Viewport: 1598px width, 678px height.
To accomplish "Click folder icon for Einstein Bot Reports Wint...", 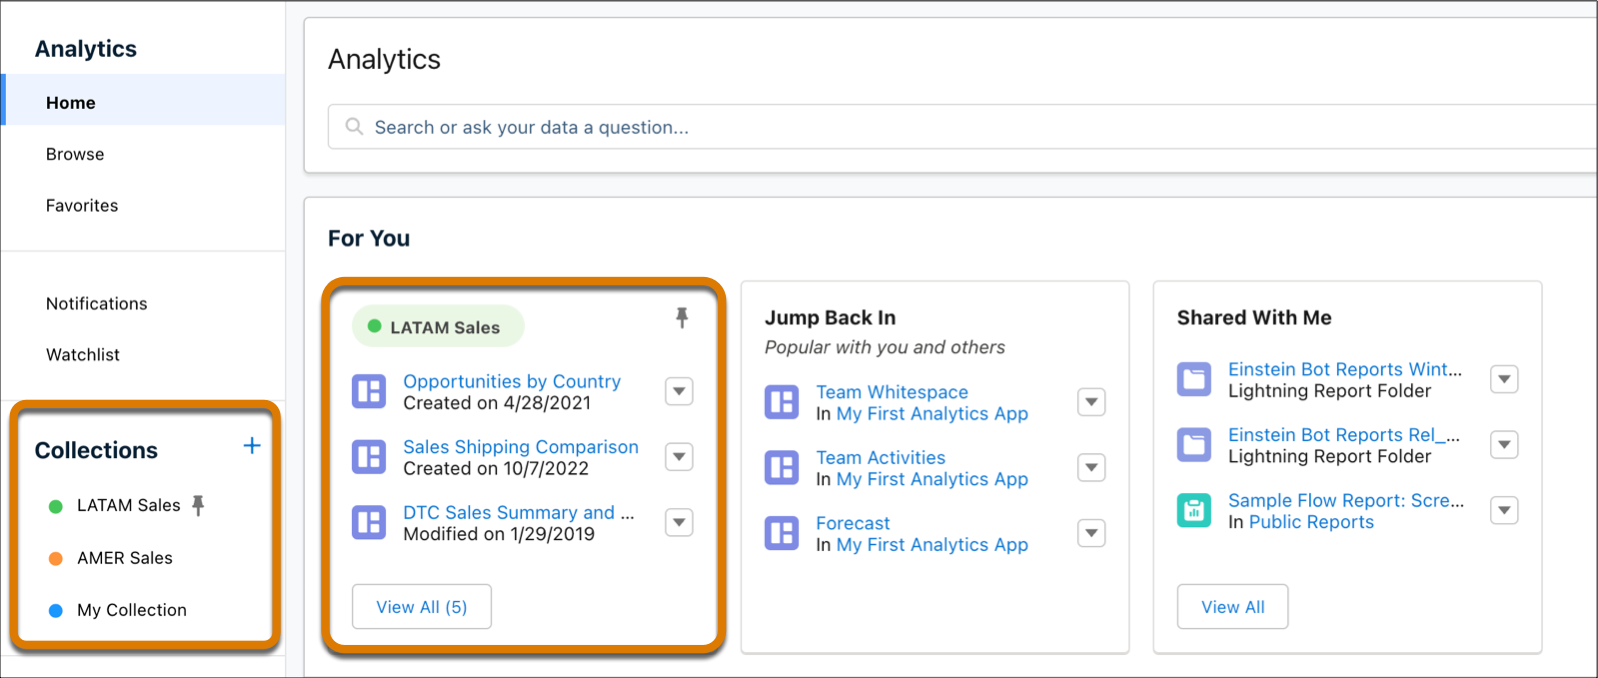I will point(1194,379).
